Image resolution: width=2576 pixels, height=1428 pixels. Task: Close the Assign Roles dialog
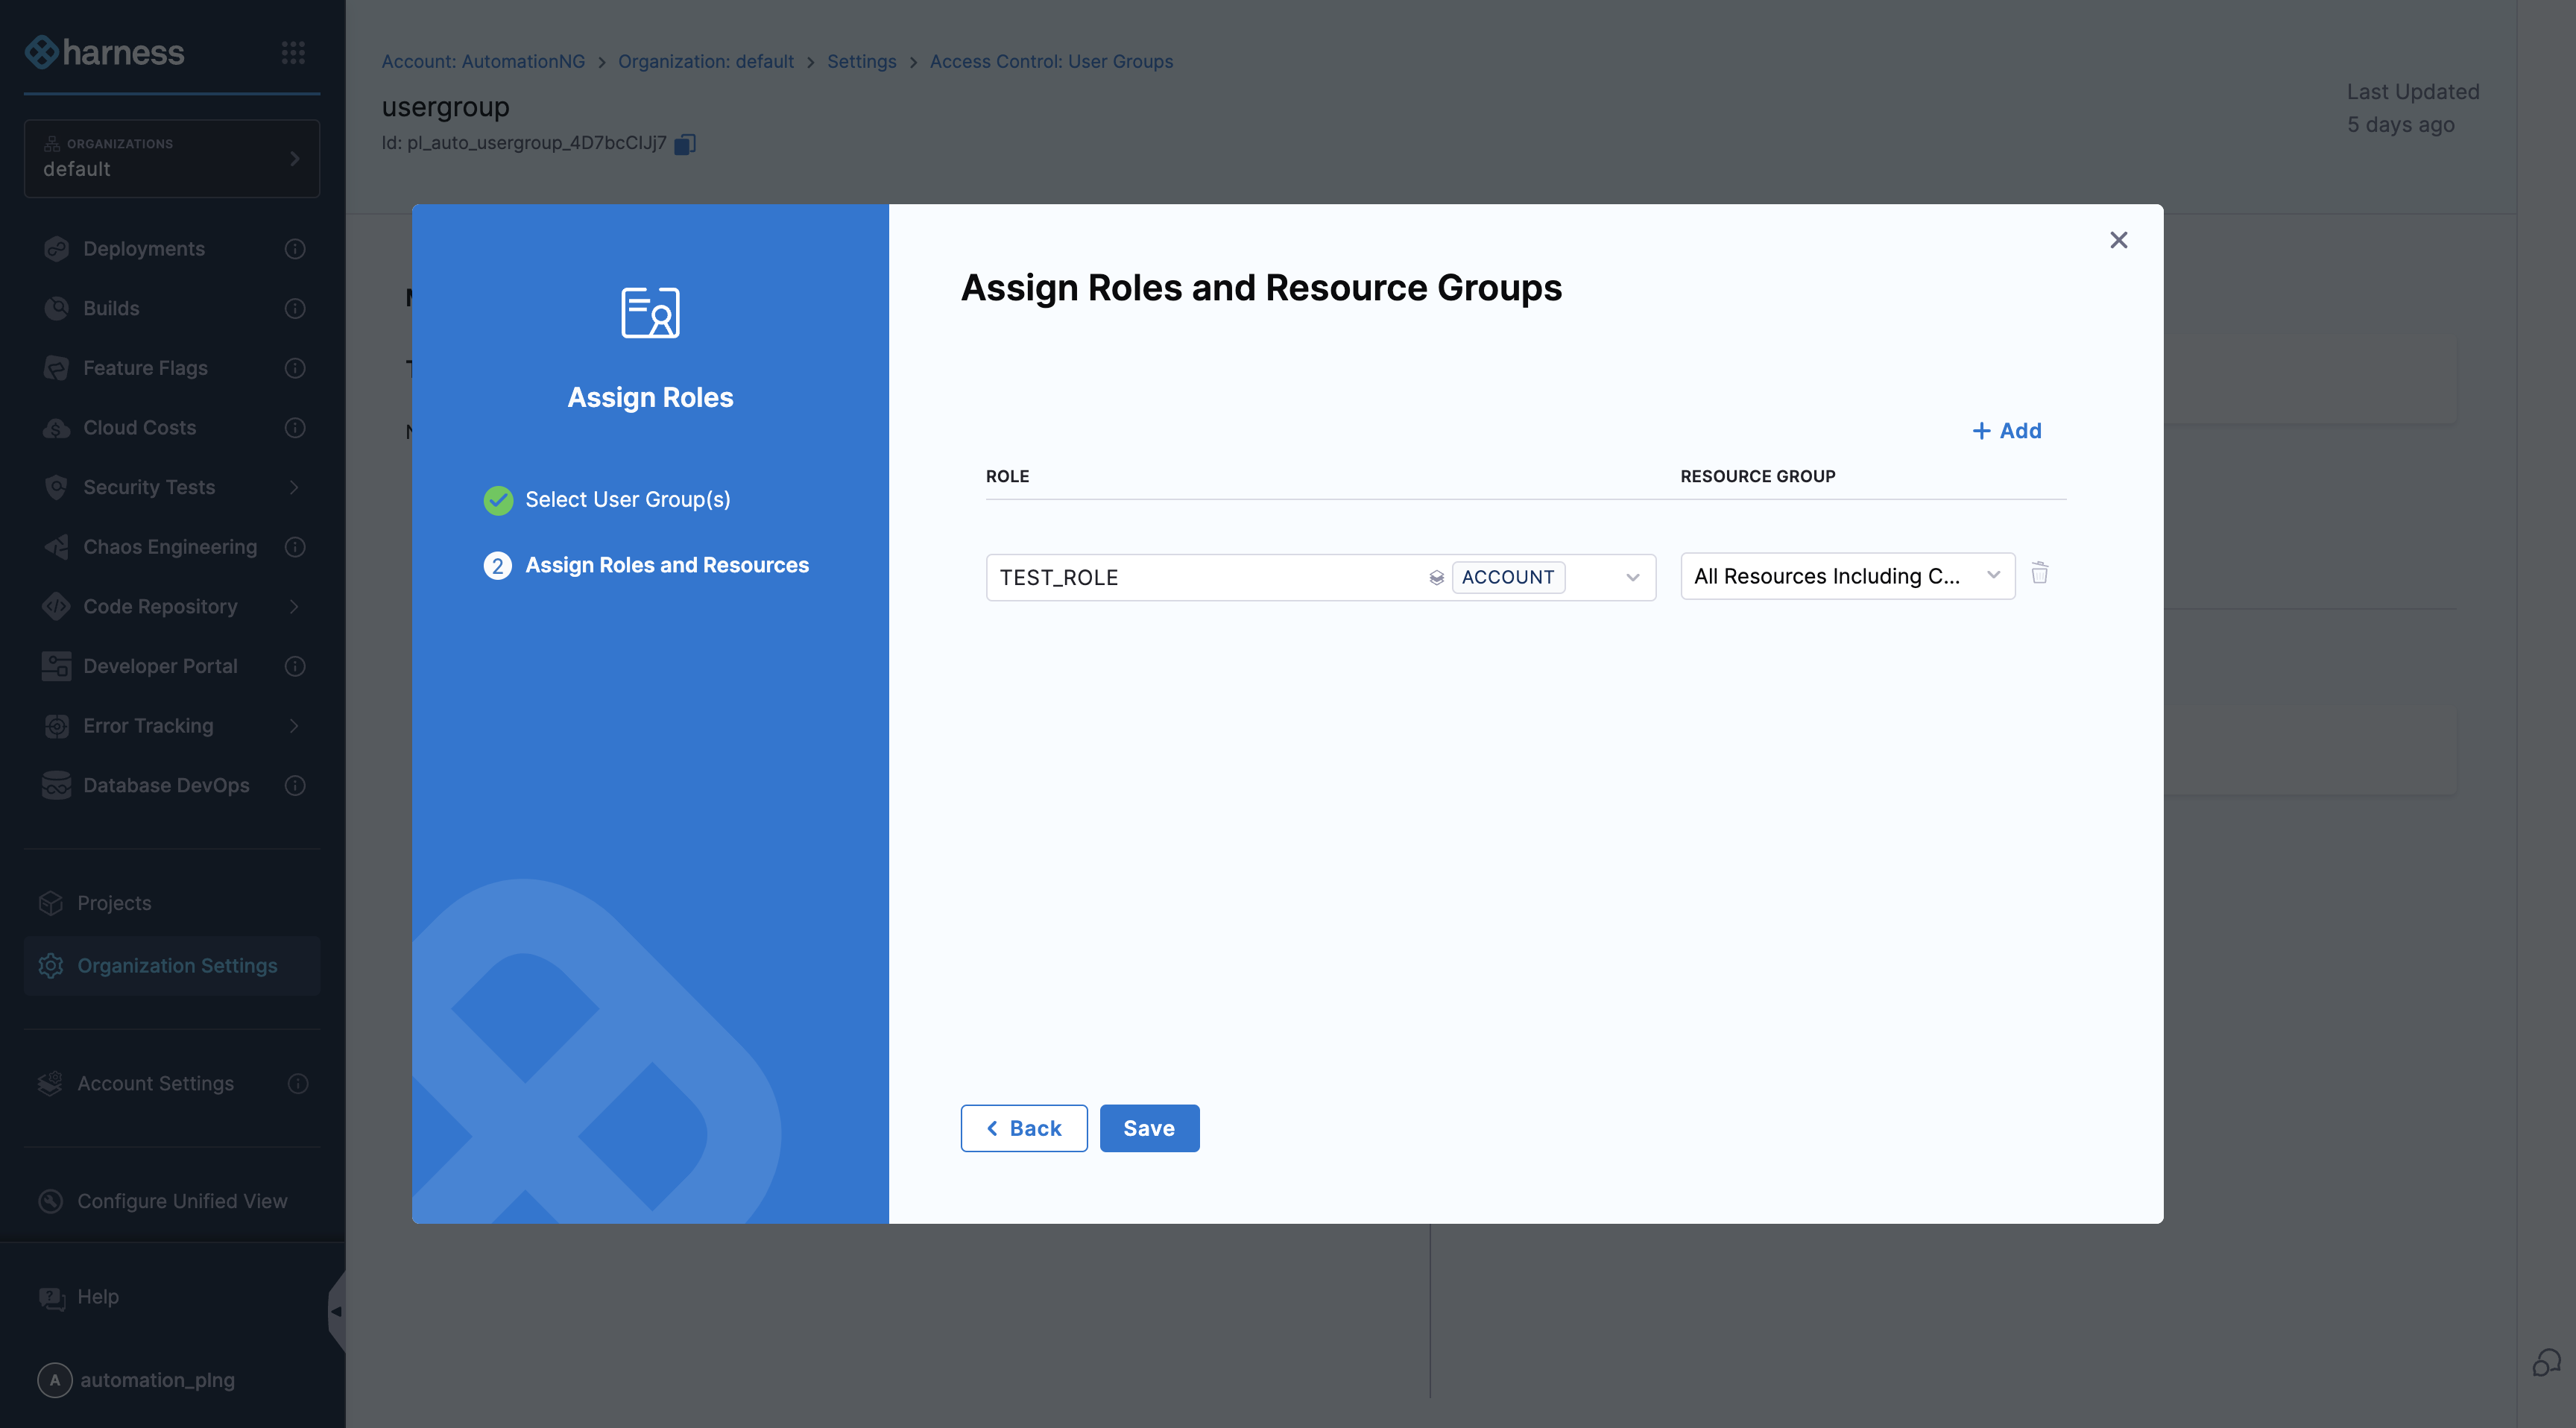point(2118,240)
